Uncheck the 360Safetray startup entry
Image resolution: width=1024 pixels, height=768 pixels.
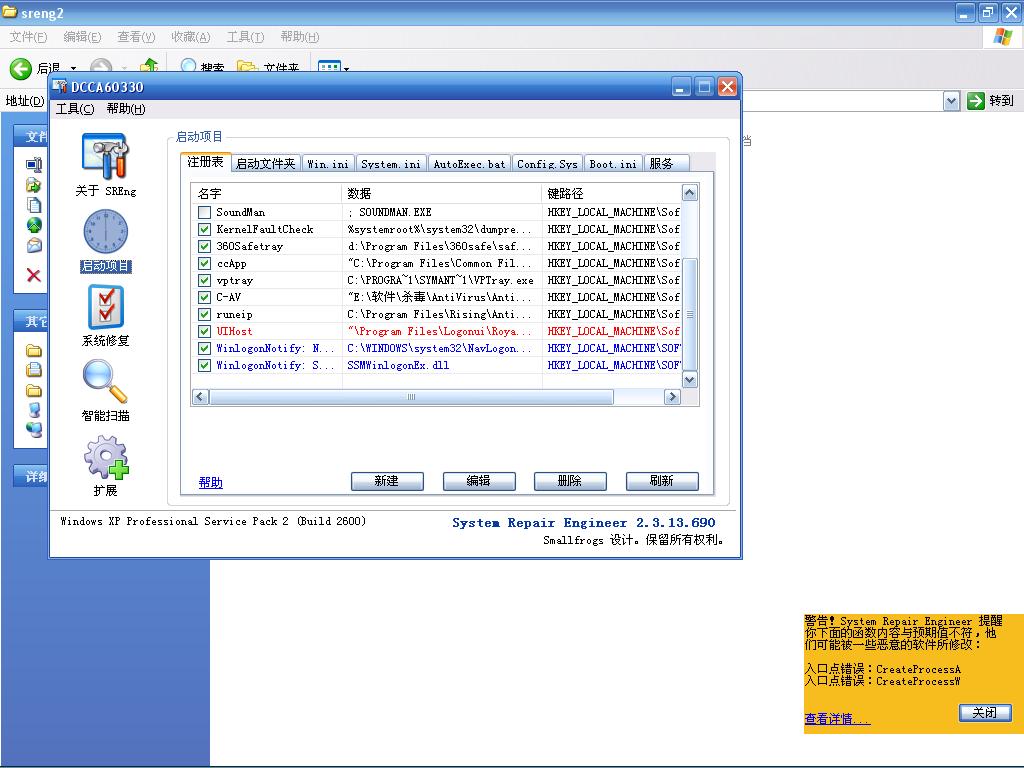(x=204, y=247)
